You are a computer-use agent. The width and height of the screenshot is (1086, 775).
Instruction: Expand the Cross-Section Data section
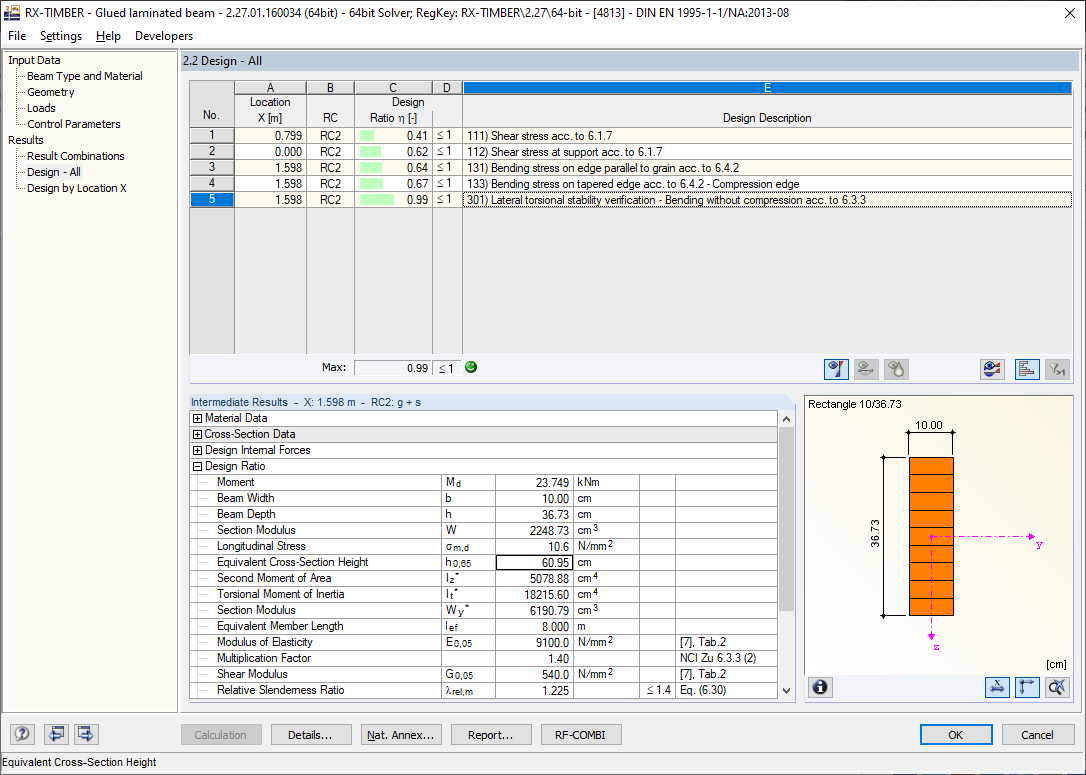(197, 434)
